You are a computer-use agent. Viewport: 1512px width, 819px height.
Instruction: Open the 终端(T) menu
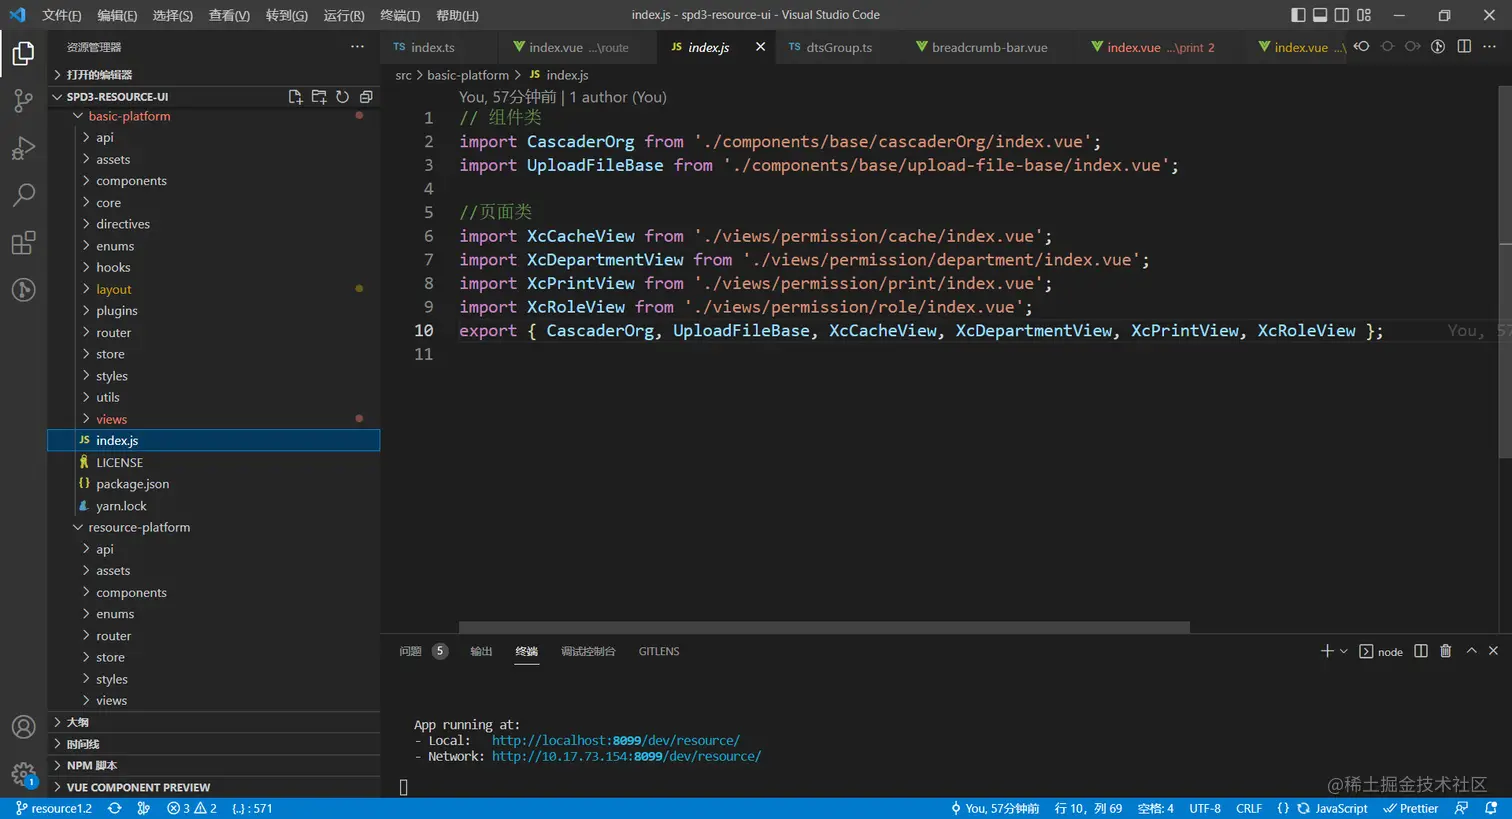click(x=400, y=15)
